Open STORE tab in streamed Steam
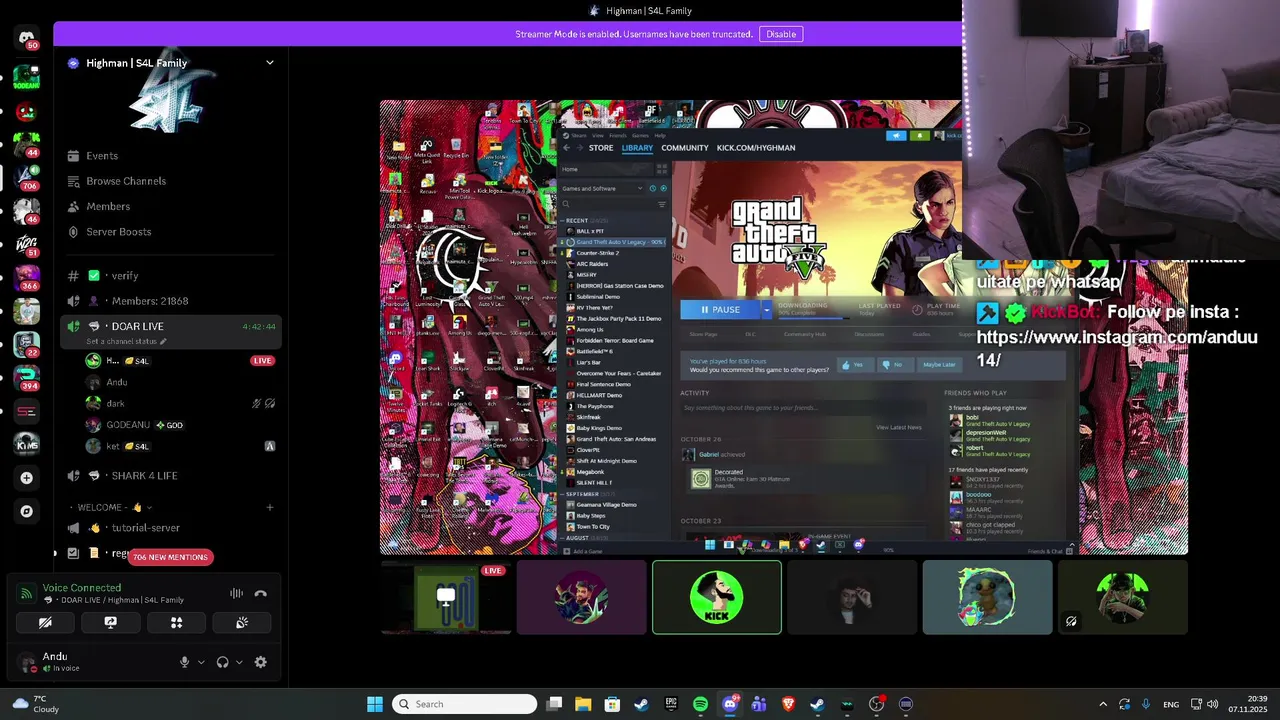 pyautogui.click(x=601, y=148)
